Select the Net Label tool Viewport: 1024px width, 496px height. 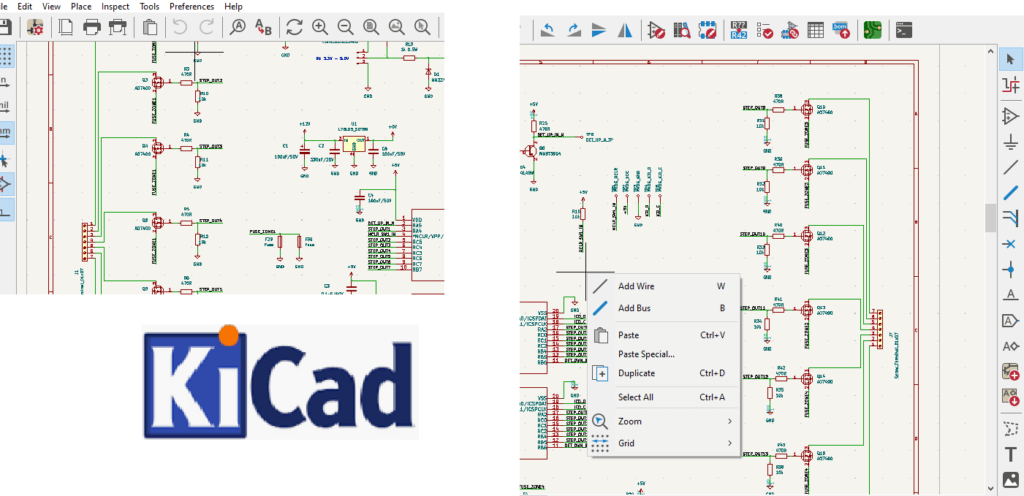1011,294
